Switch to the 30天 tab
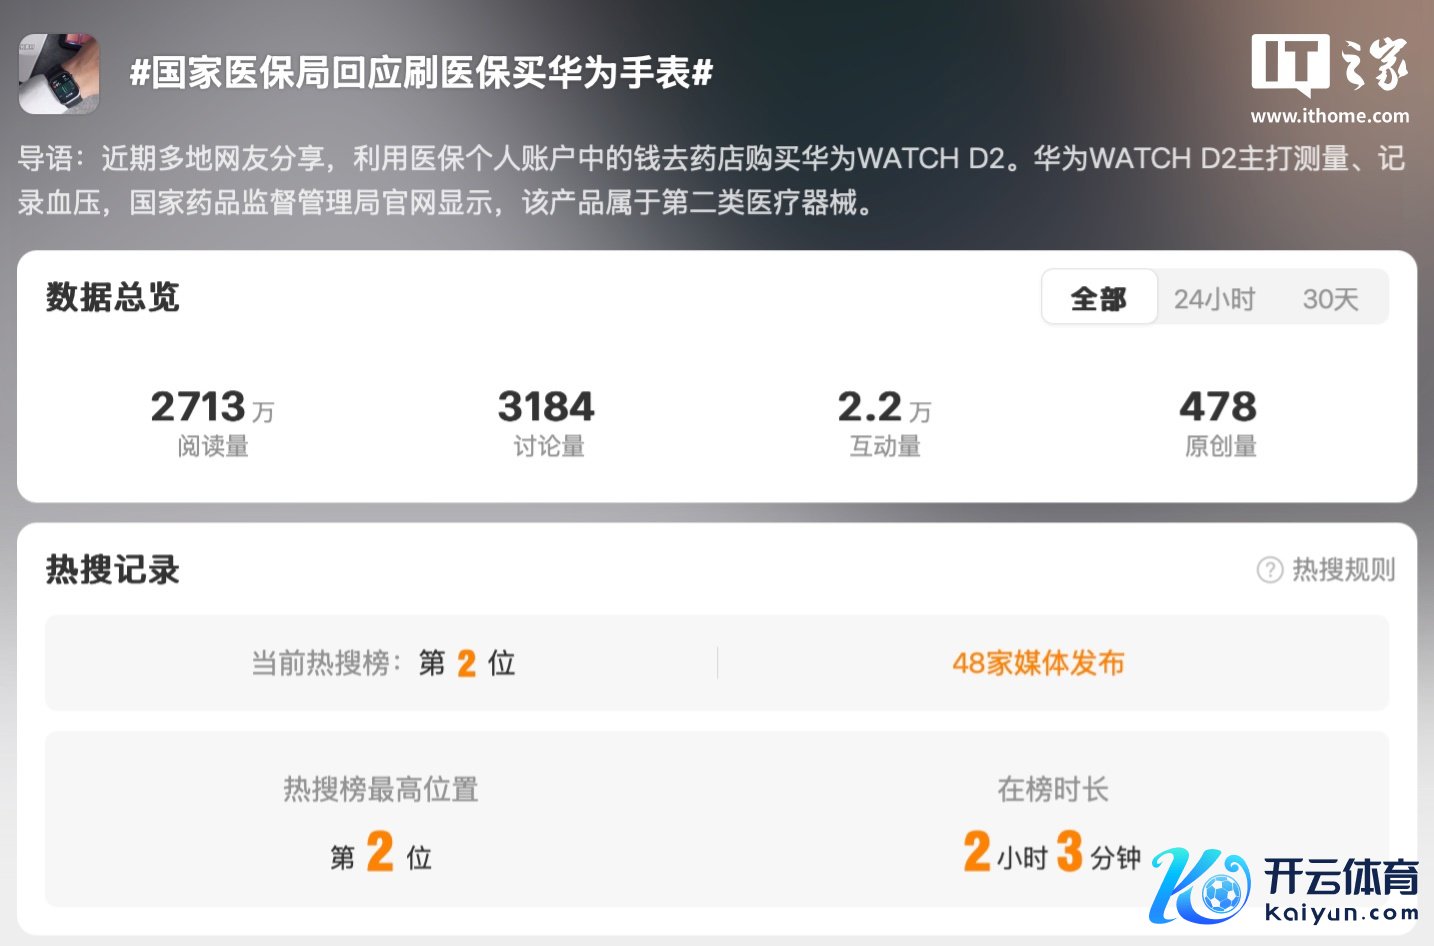The image size is (1434, 946). pyautogui.click(x=1330, y=299)
